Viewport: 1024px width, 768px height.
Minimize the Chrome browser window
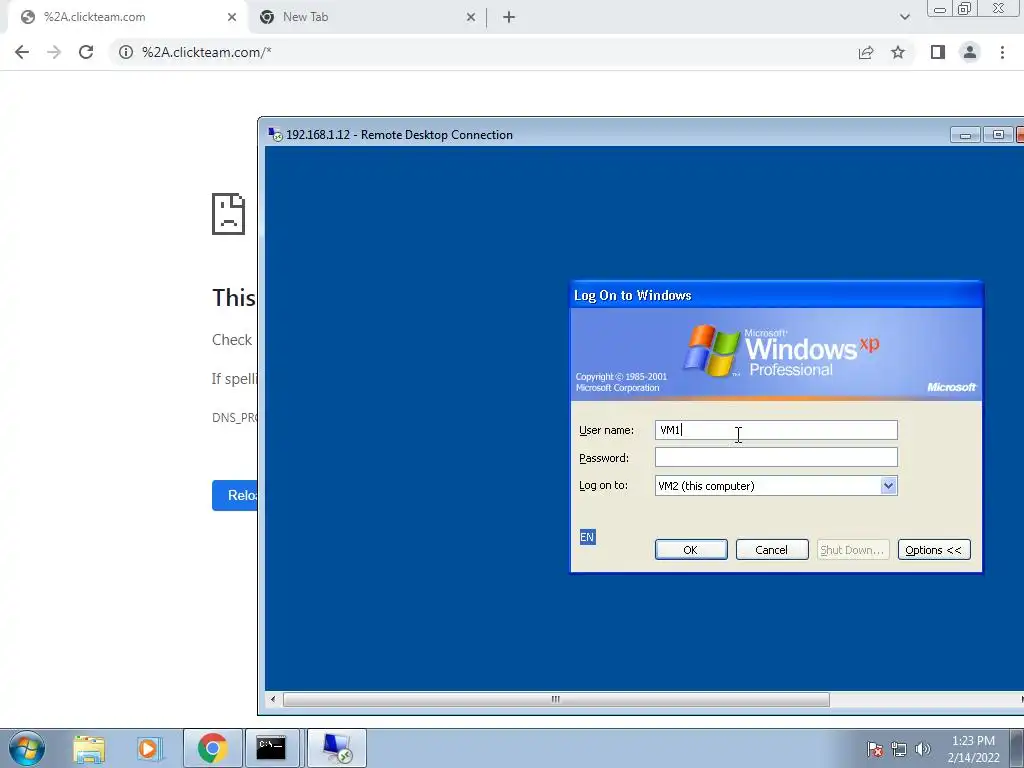tap(940, 8)
